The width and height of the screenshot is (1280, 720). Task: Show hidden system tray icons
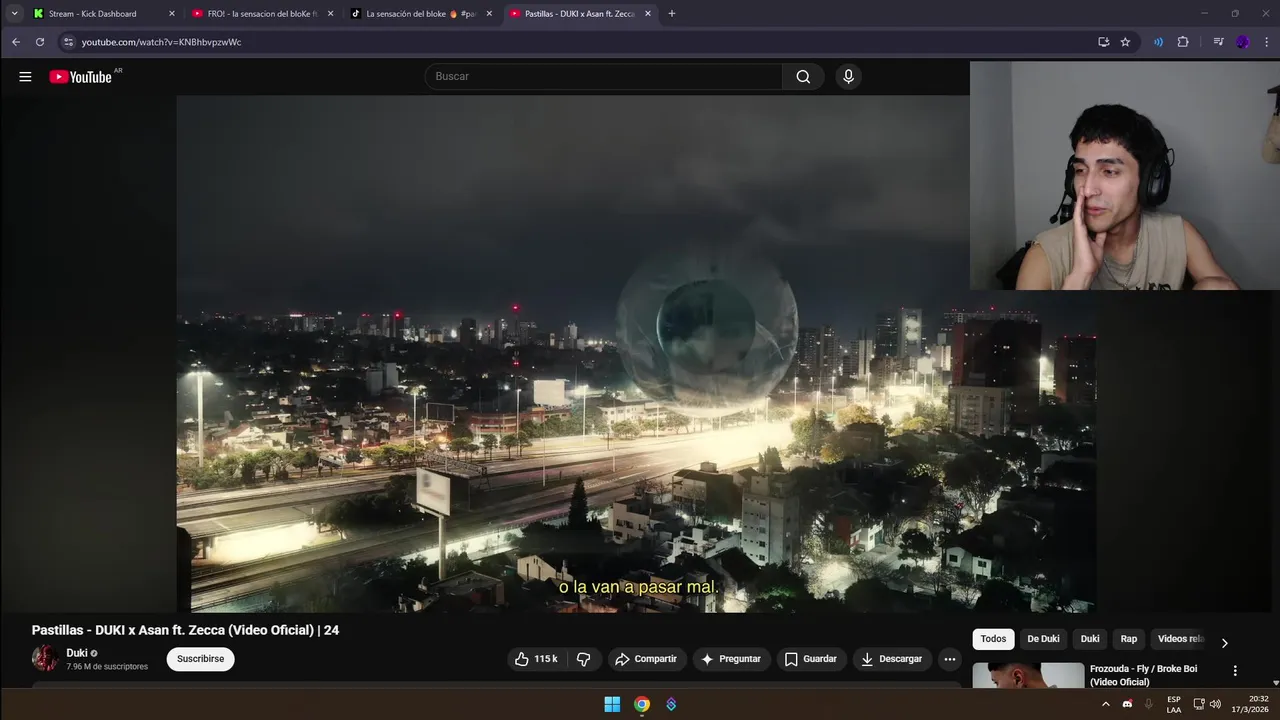point(1105,704)
